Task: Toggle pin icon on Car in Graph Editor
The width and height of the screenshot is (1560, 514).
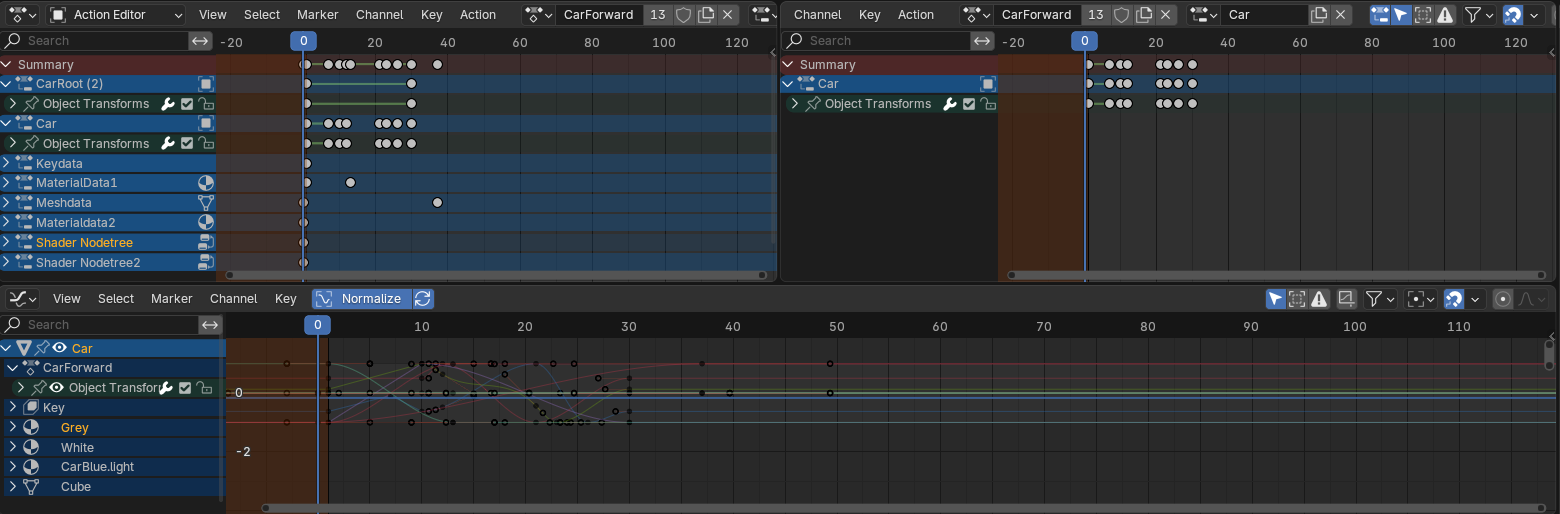Action: click(42, 348)
